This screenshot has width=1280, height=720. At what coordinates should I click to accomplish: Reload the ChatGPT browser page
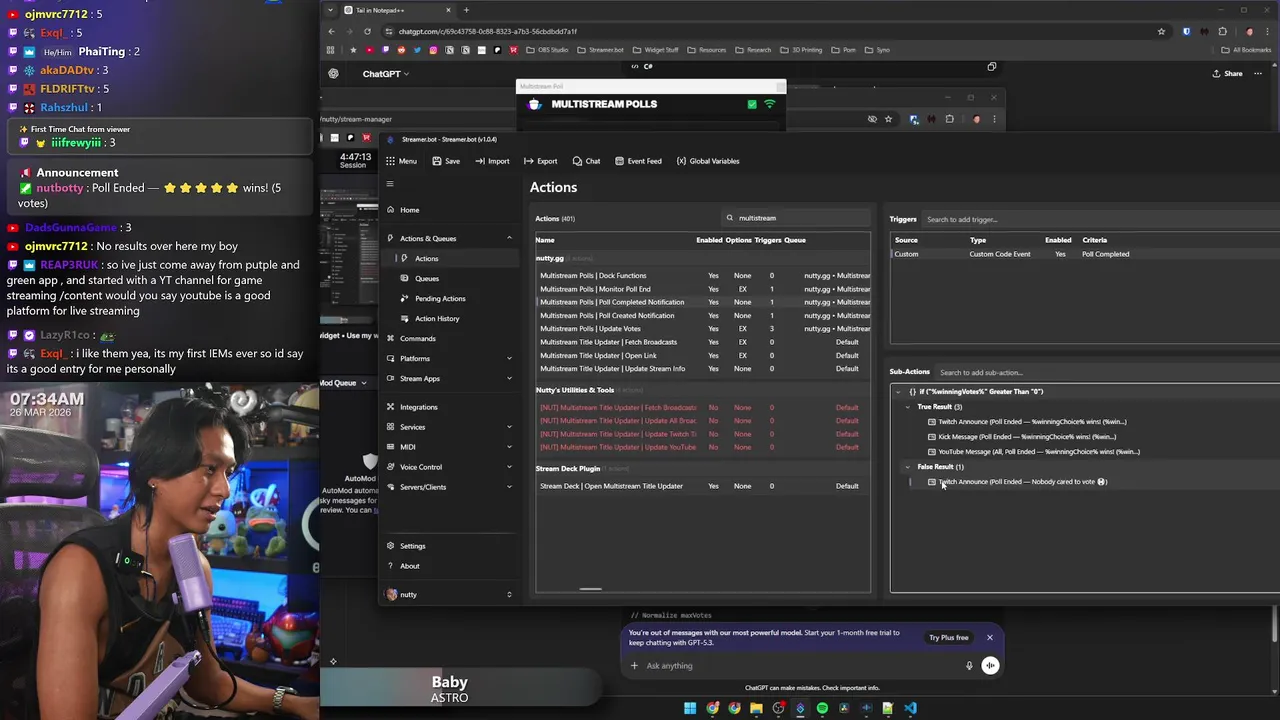click(367, 31)
